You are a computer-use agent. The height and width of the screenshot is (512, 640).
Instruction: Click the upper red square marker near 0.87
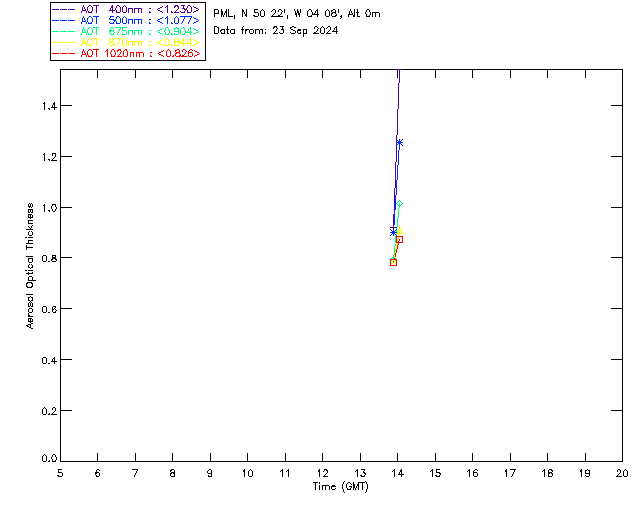tap(400, 240)
